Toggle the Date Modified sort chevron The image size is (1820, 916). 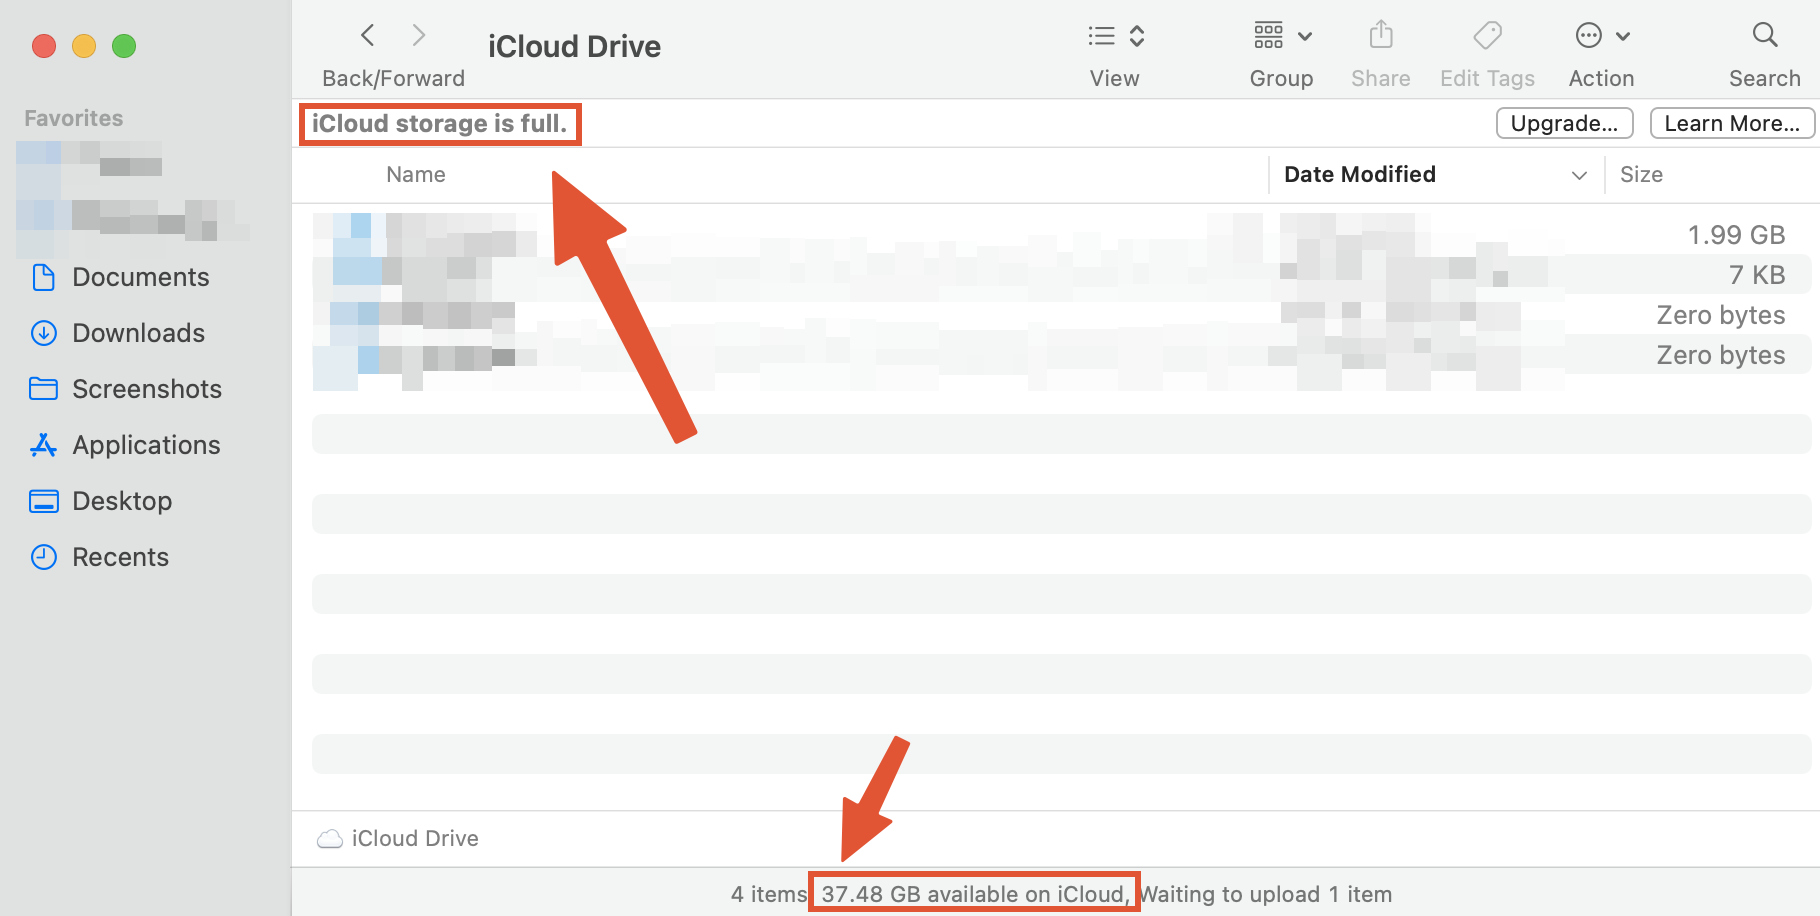pos(1580,175)
